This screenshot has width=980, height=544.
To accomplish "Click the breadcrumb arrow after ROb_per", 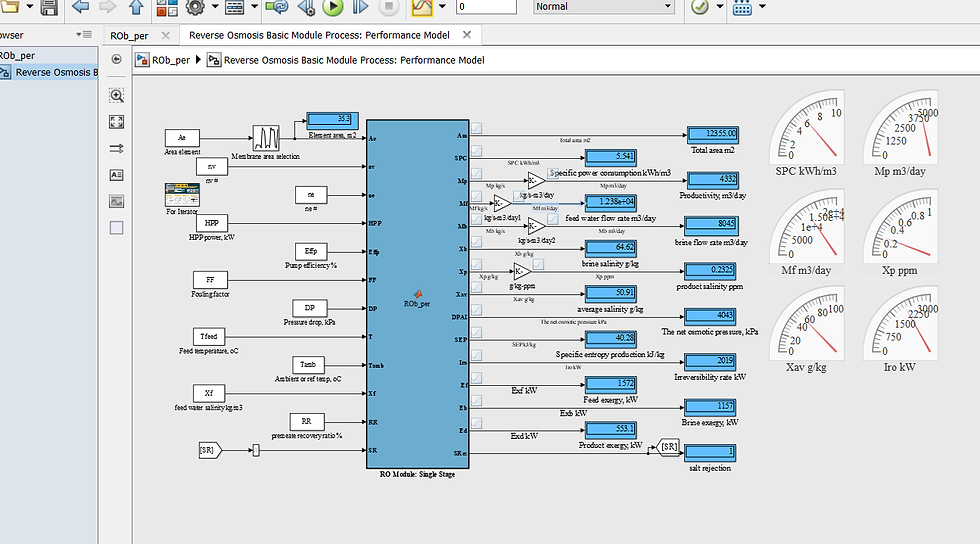I will (x=198, y=60).
